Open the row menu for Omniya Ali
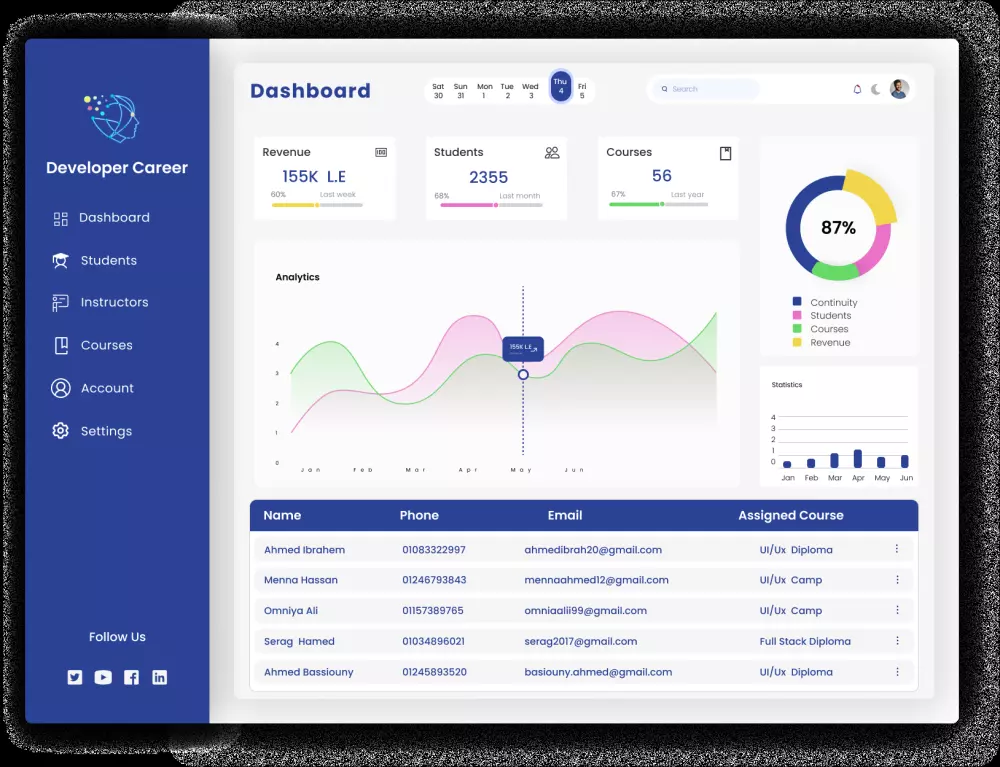The width and height of the screenshot is (1000, 767). click(897, 610)
